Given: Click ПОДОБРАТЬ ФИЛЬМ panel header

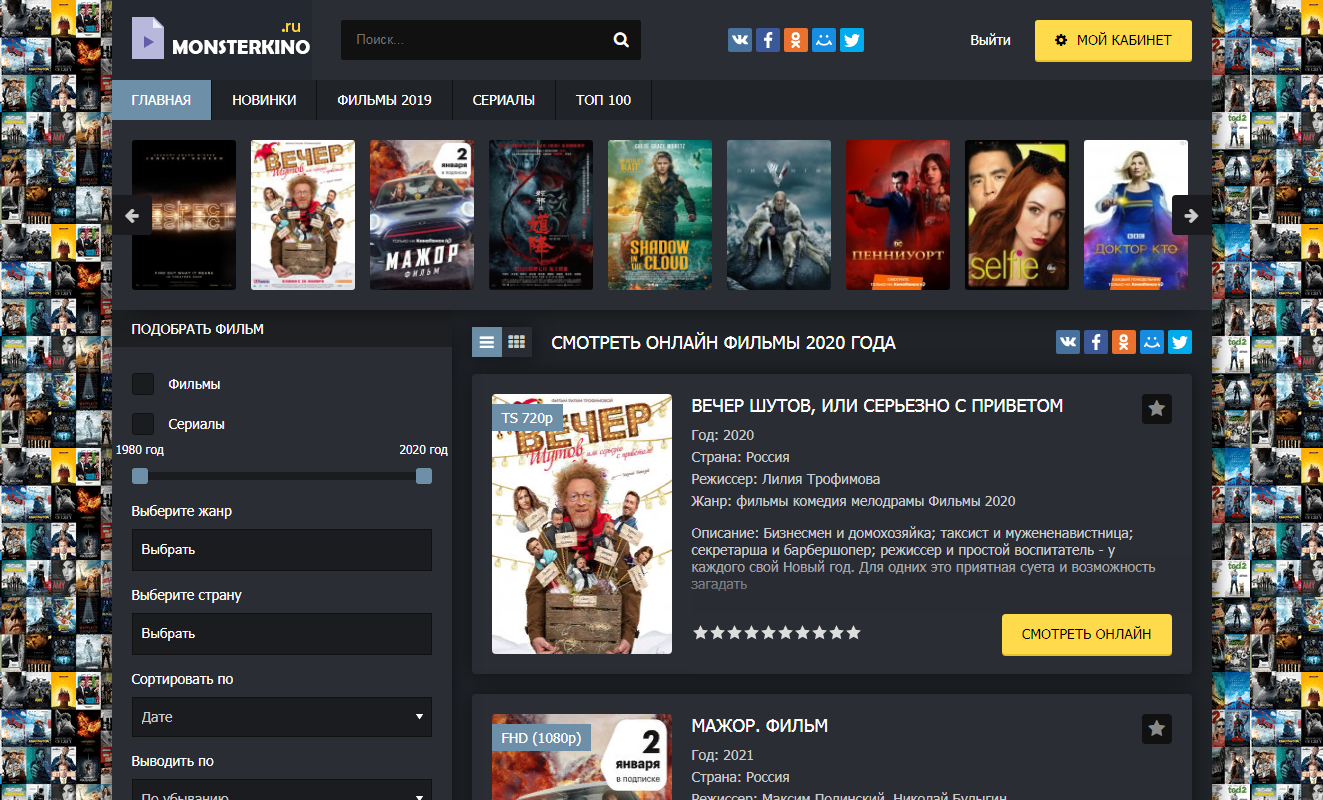Looking at the screenshot, I should pos(198,329).
